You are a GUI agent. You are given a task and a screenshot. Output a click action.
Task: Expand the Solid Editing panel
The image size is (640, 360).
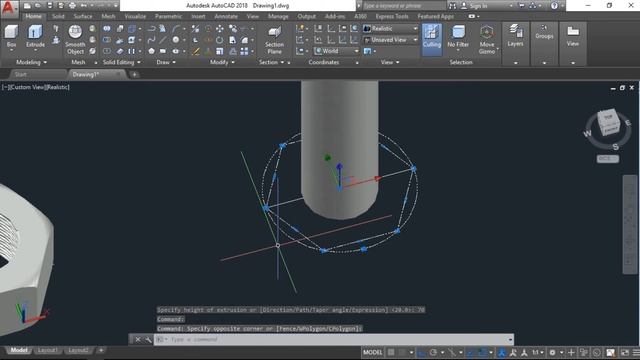pyautogui.click(x=121, y=62)
